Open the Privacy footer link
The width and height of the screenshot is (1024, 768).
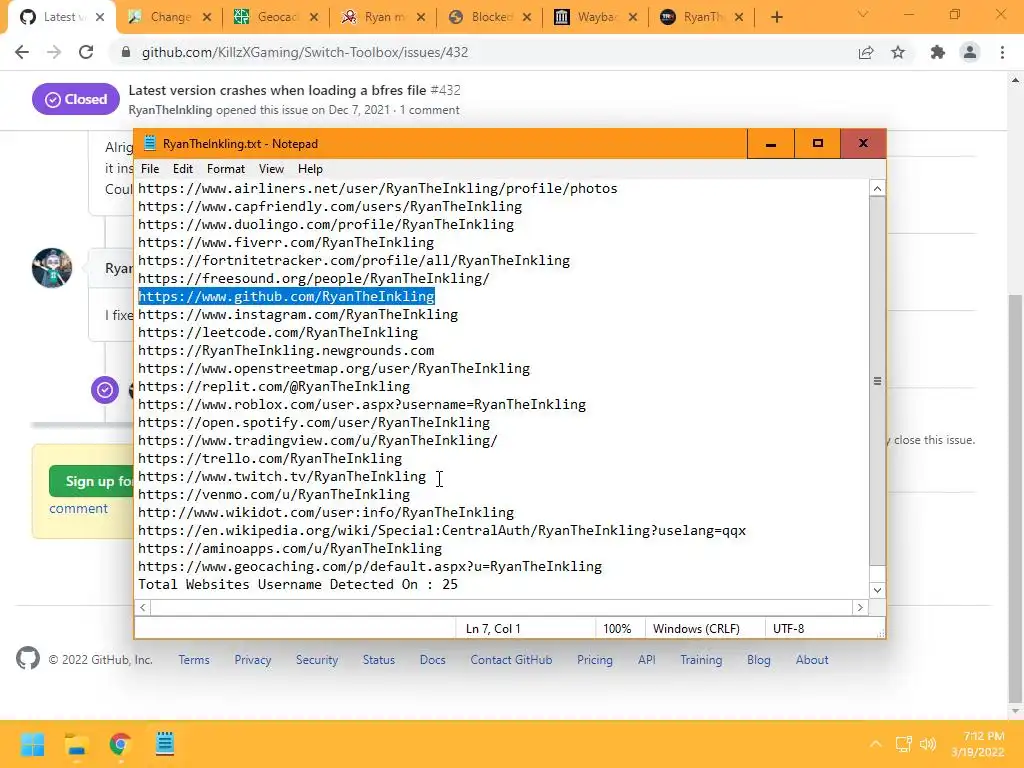[253, 660]
